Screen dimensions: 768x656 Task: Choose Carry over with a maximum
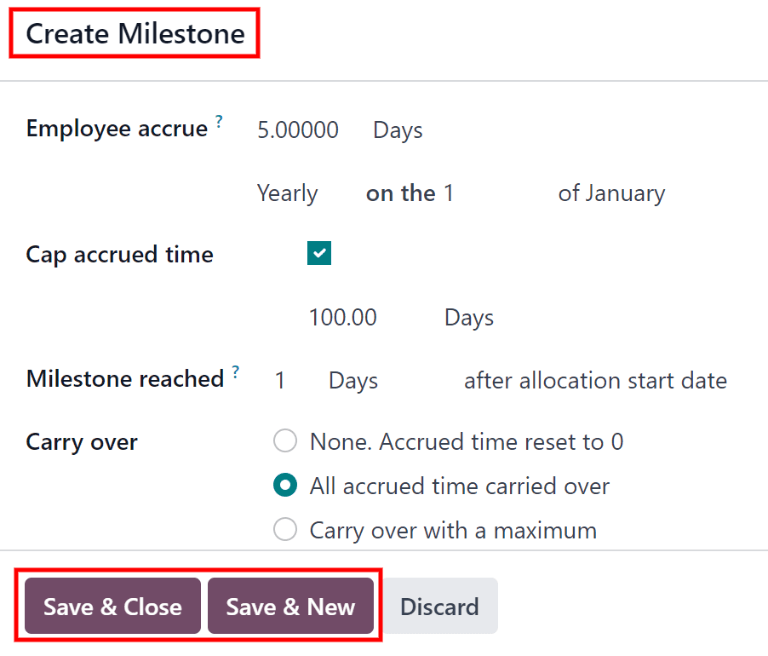coord(285,529)
